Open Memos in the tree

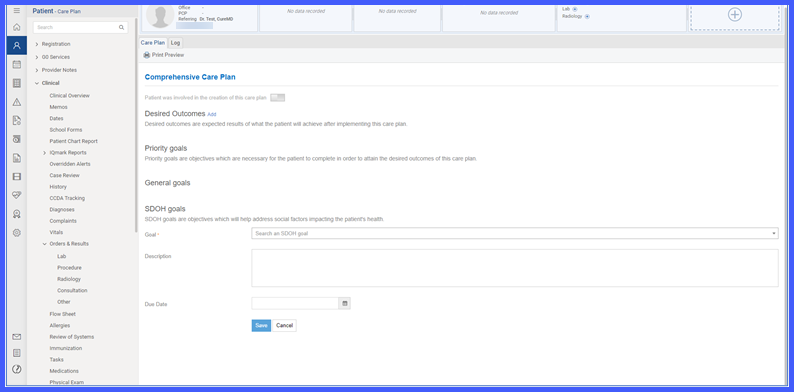pyautogui.click(x=58, y=107)
